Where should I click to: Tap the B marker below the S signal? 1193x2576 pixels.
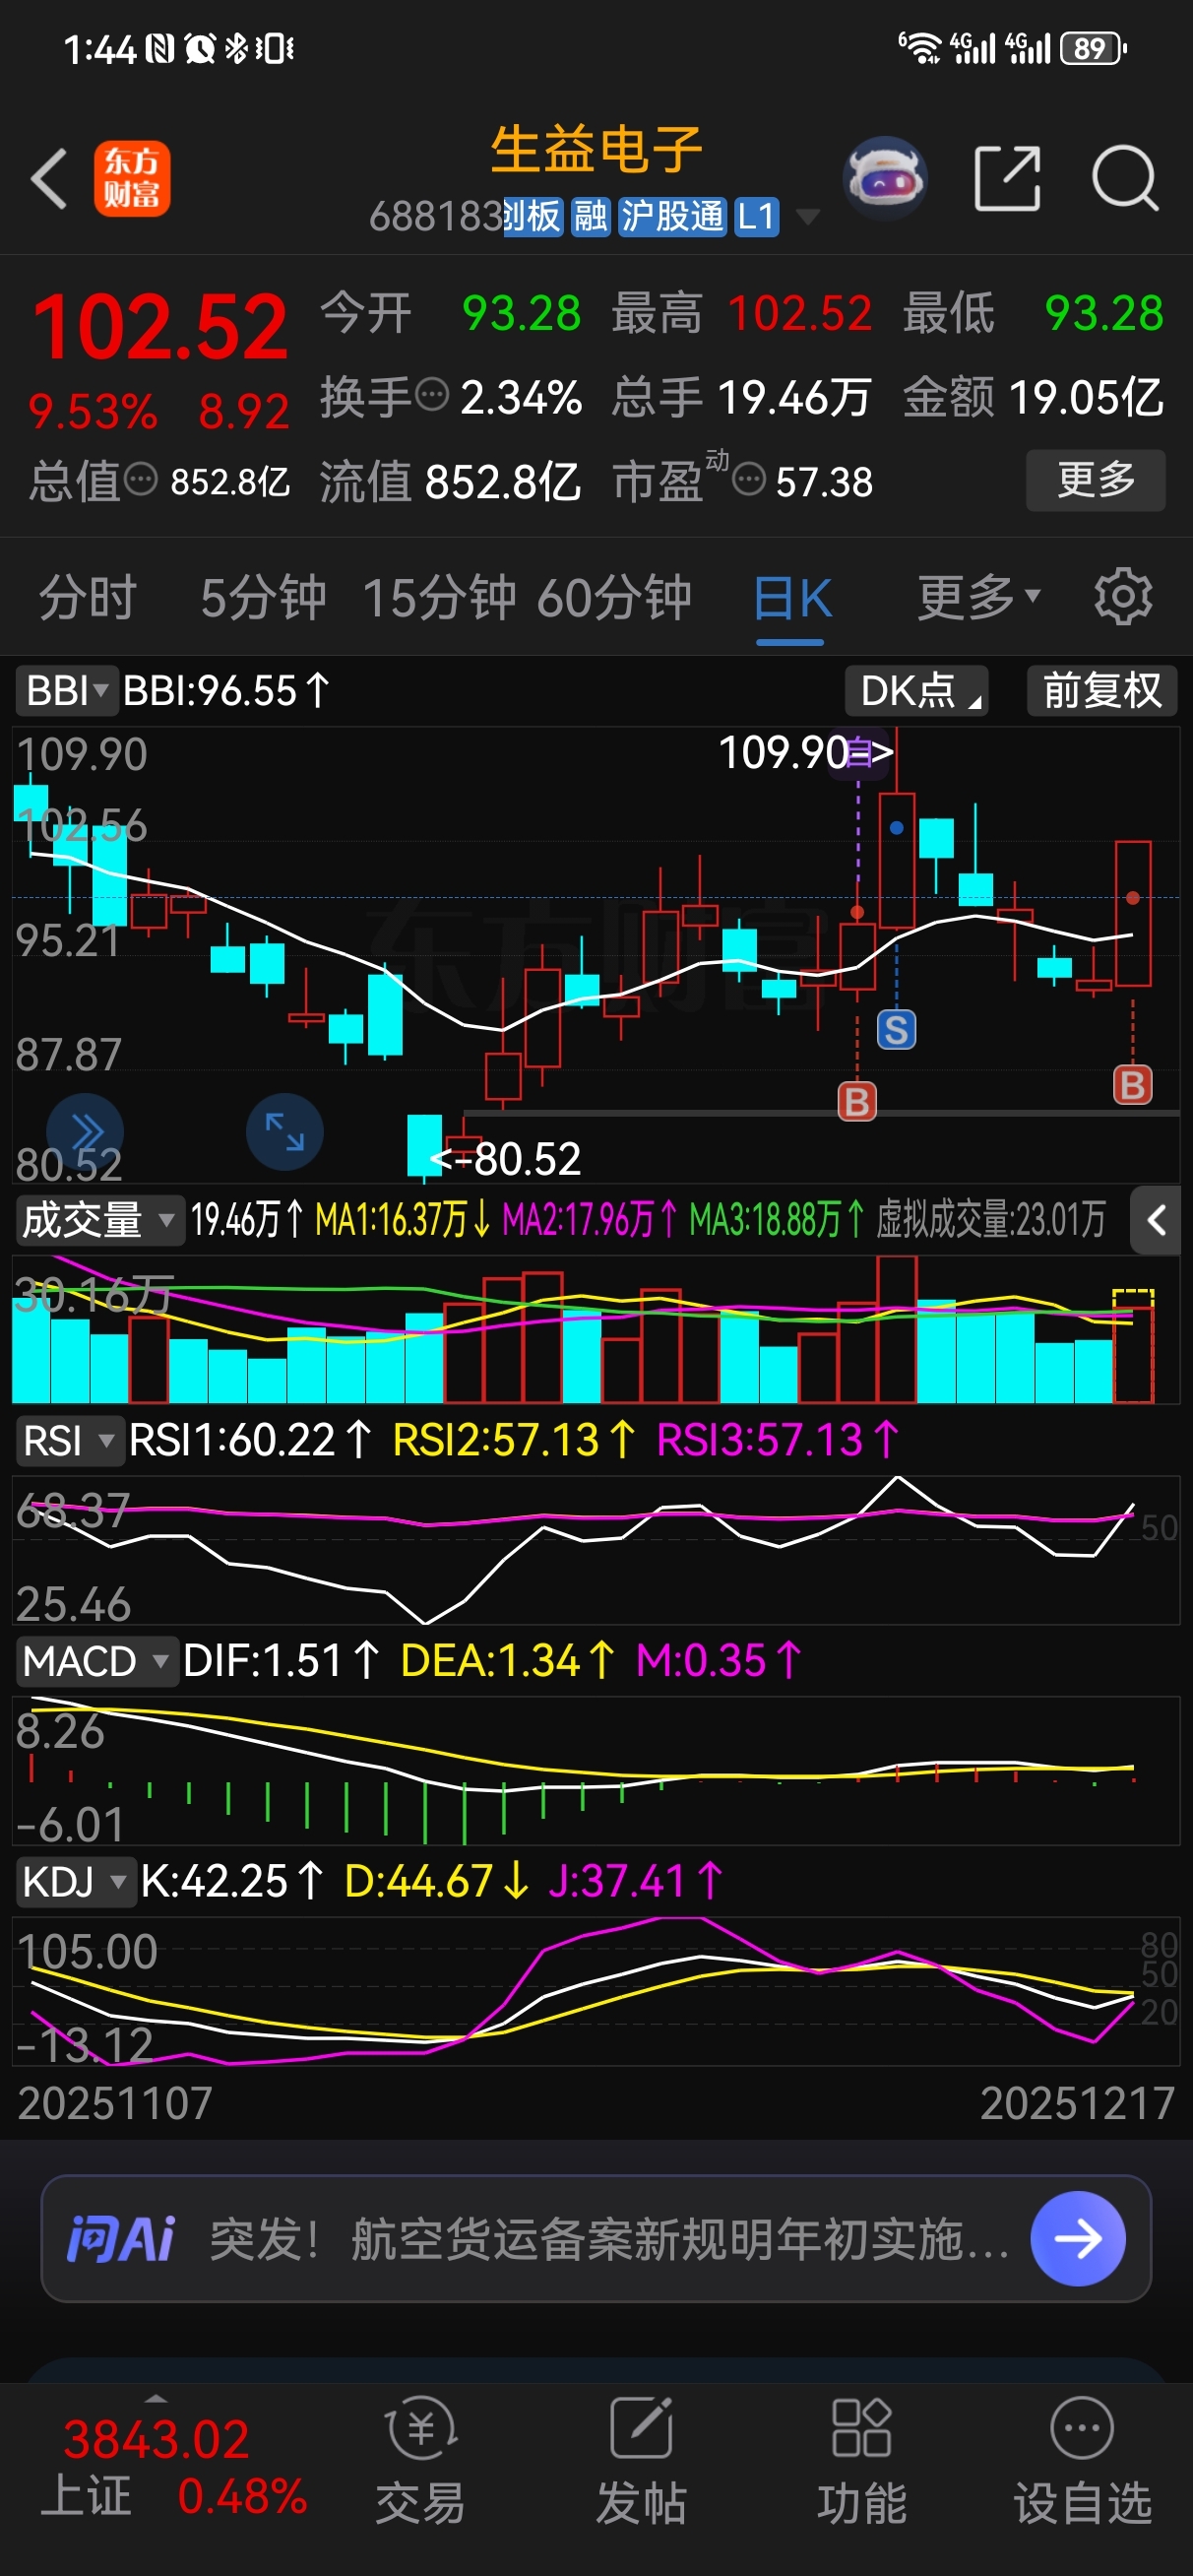pyautogui.click(x=857, y=1102)
